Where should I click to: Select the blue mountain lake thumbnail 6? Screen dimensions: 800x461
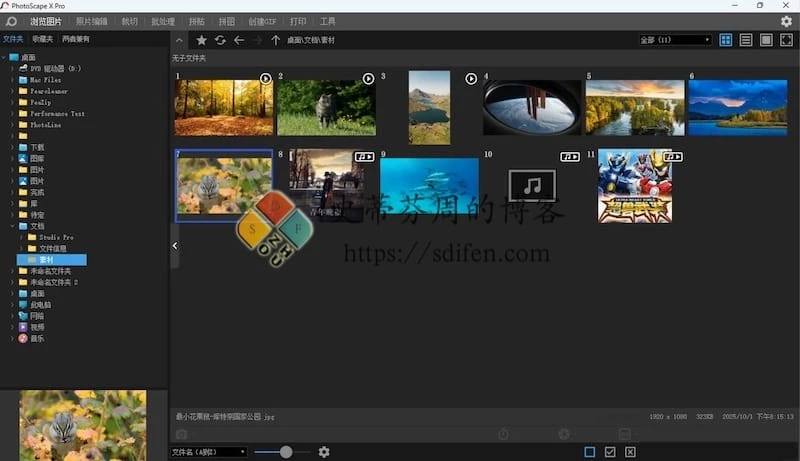pyautogui.click(x=738, y=108)
